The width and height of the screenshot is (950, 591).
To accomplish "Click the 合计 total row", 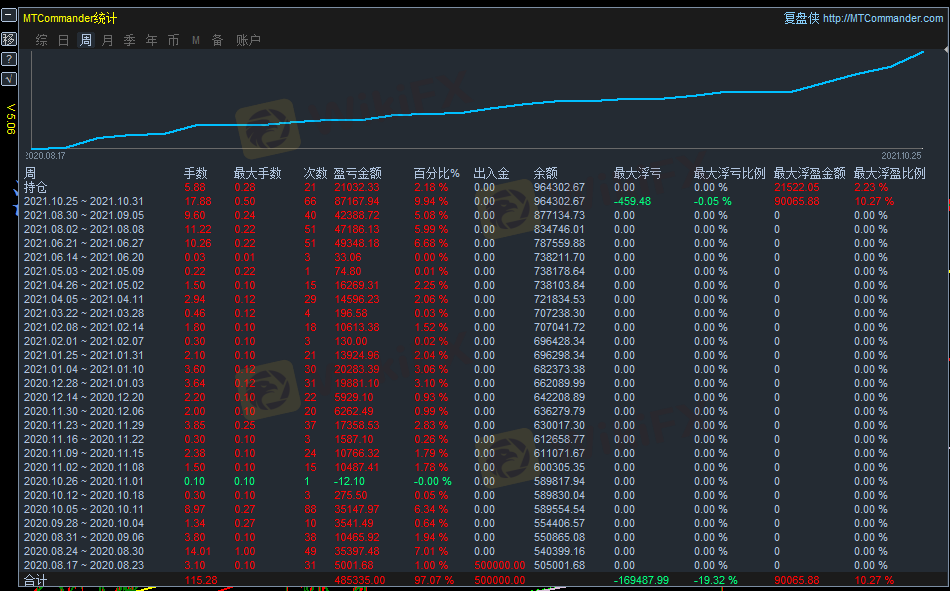I will 35,580.
